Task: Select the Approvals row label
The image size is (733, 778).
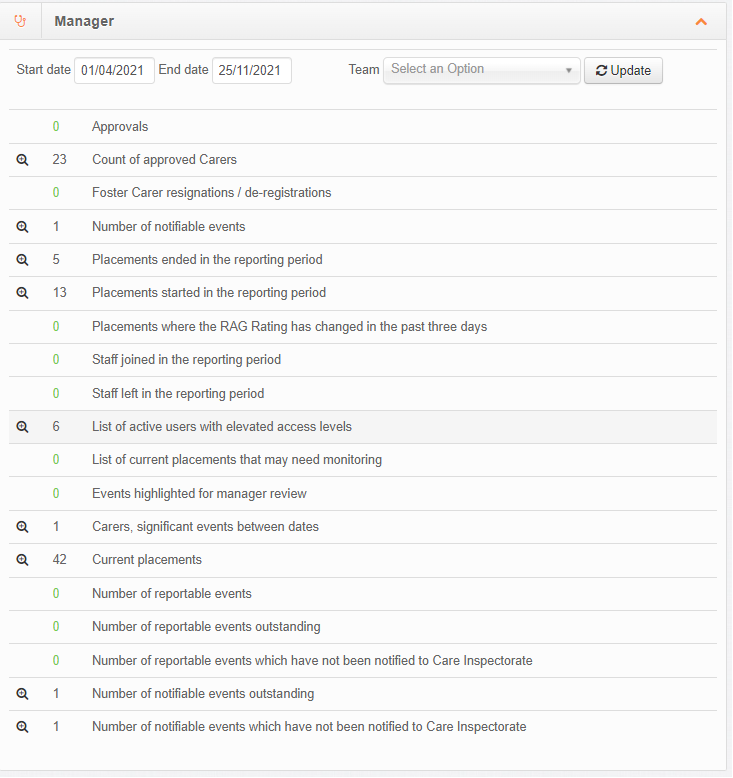Action: point(120,127)
